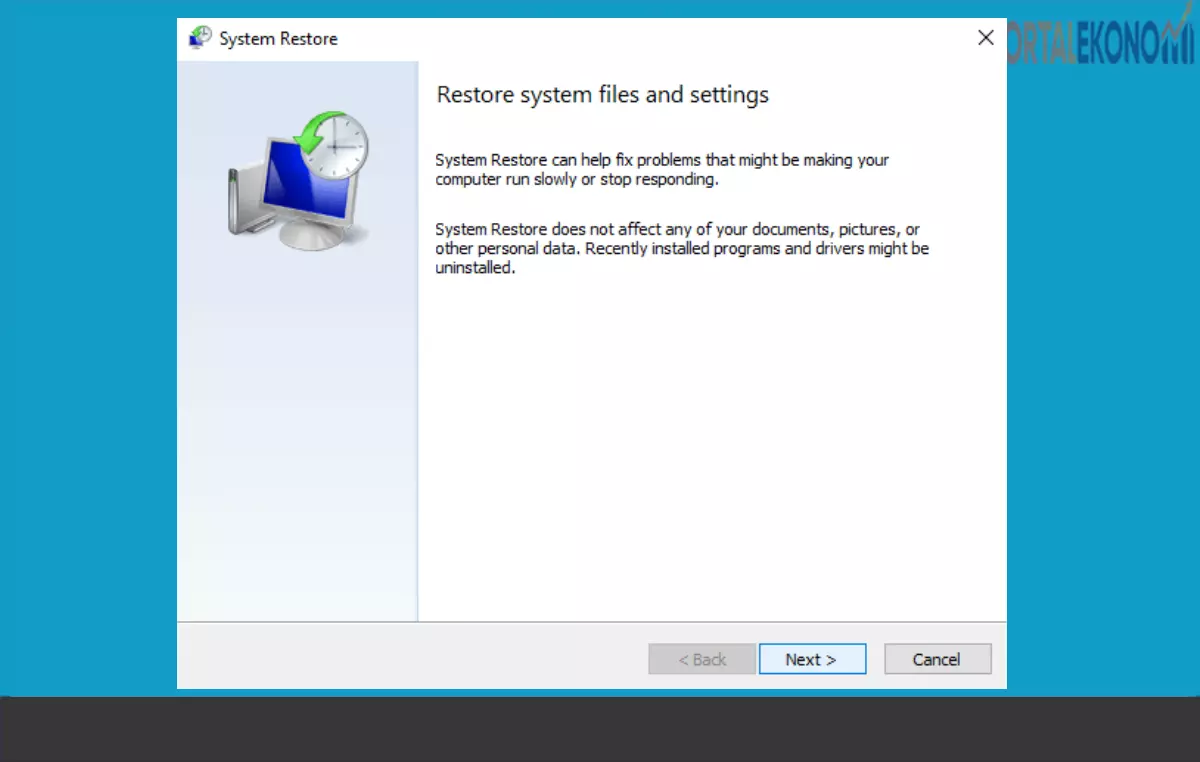
Task: Click the computer with clock restore illustration
Action: pyautogui.click(x=298, y=180)
